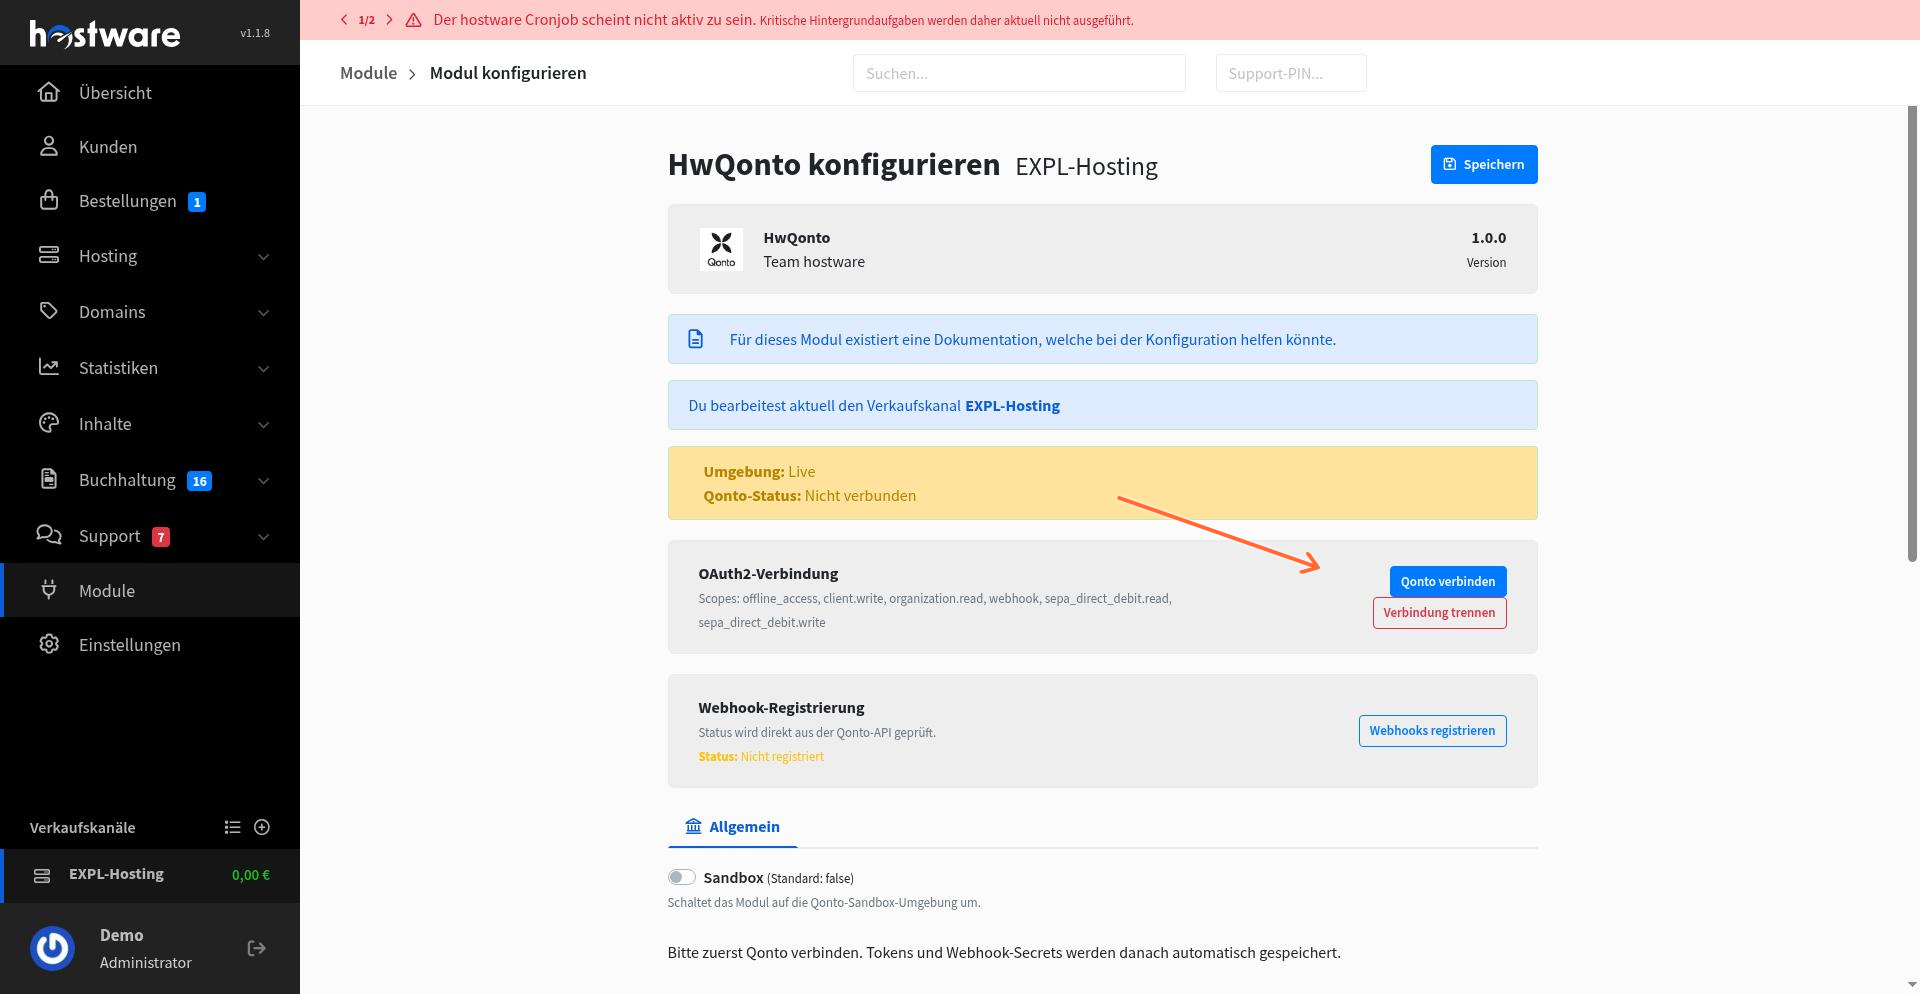Click the EXPL-Hosting server icon
This screenshot has height=994, width=1920.
tap(42, 876)
